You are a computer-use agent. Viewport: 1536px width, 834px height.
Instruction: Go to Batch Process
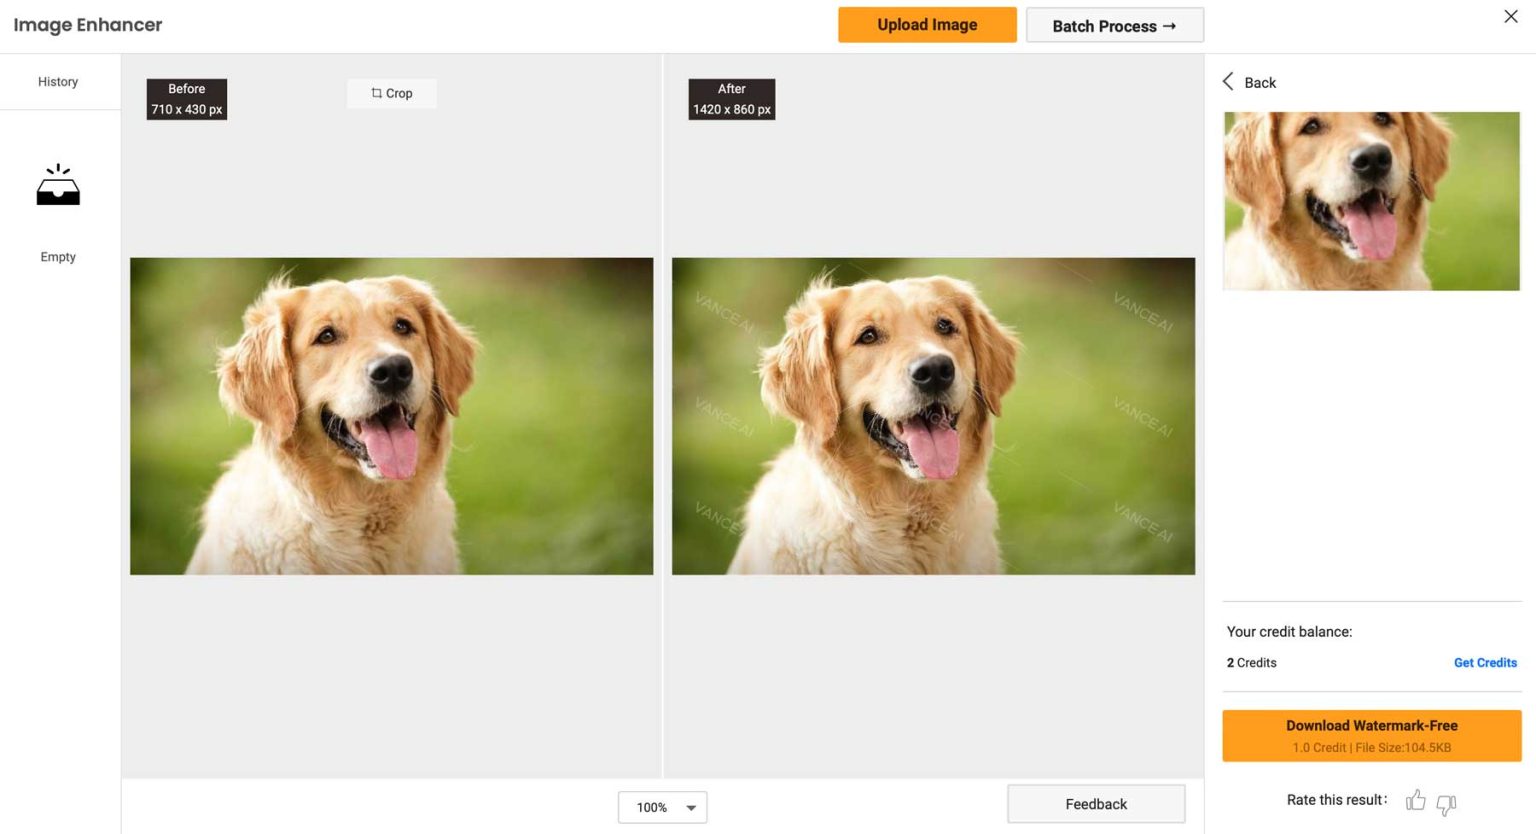(x=1114, y=25)
